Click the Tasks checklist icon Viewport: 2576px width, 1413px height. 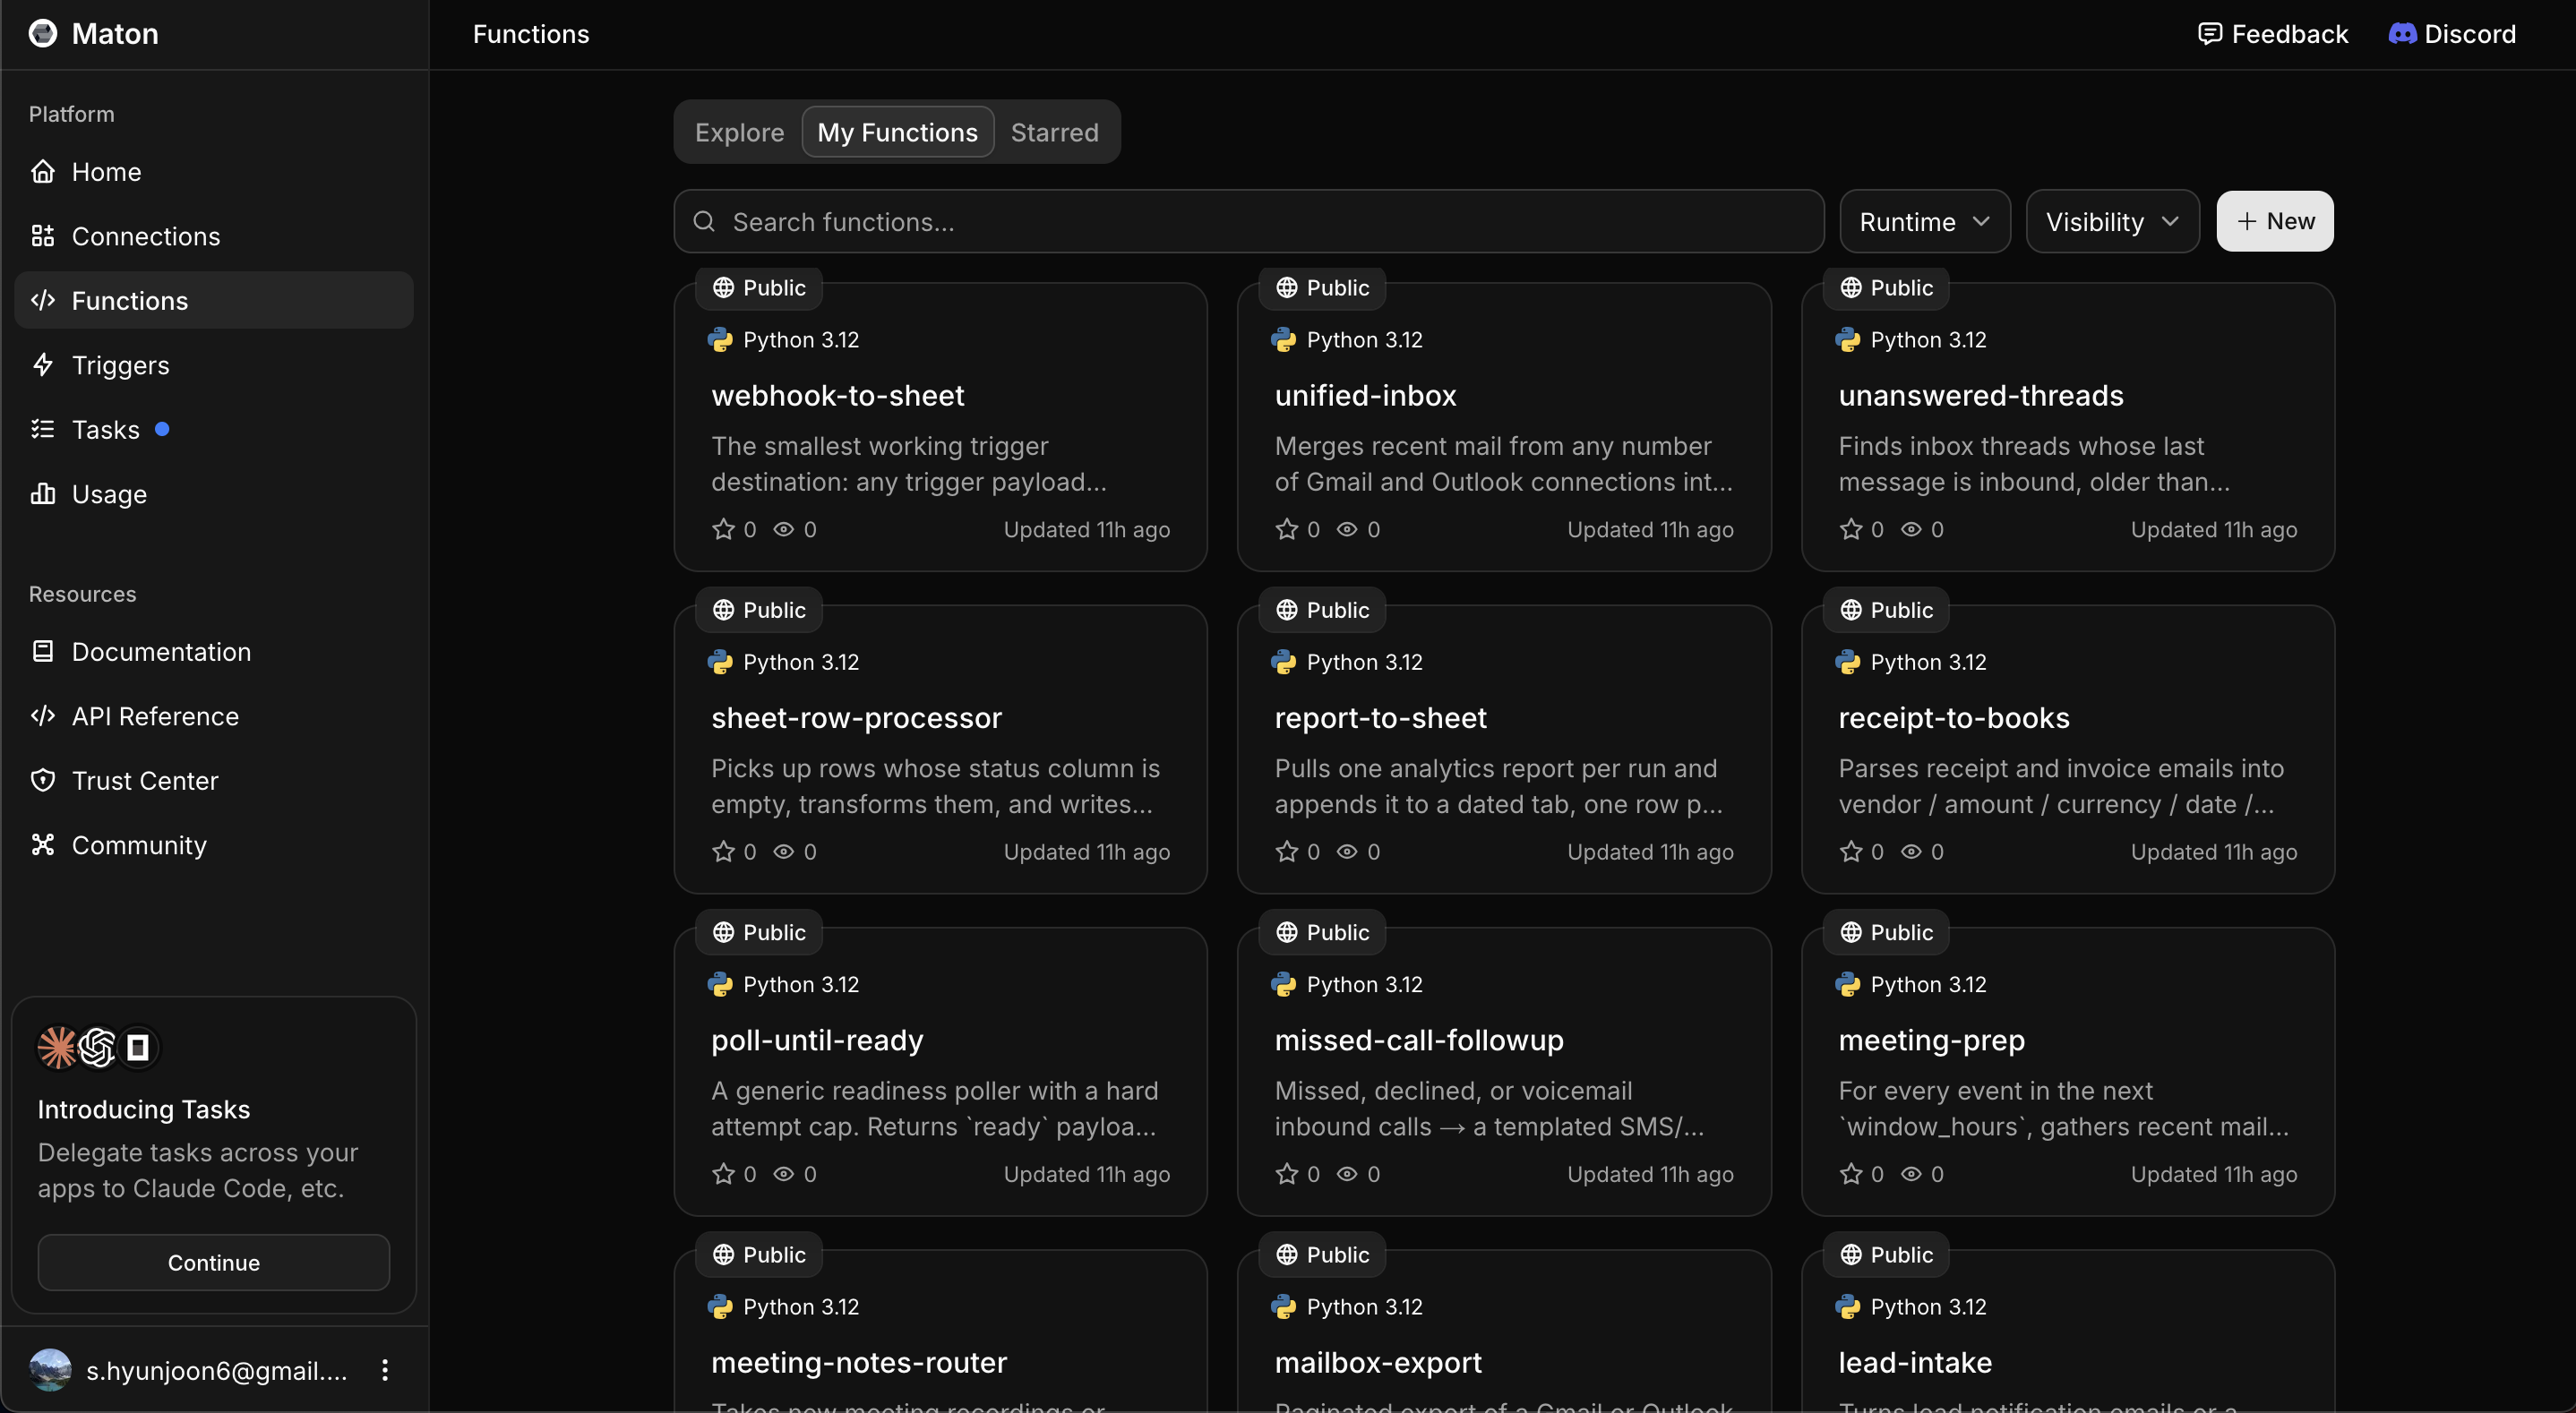[43, 429]
